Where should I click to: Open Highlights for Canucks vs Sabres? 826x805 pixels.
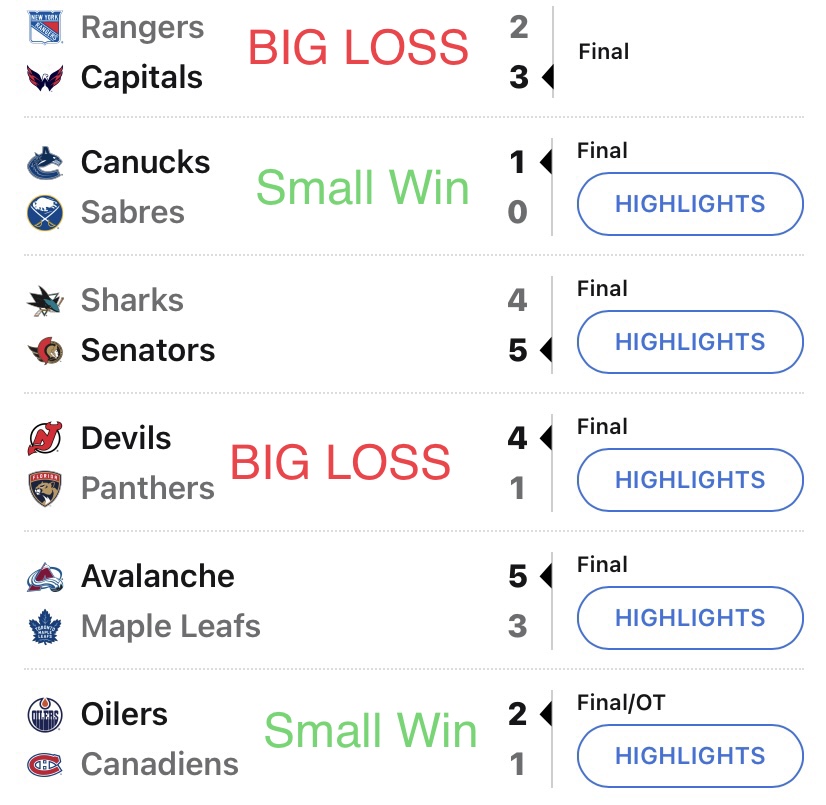tap(690, 204)
